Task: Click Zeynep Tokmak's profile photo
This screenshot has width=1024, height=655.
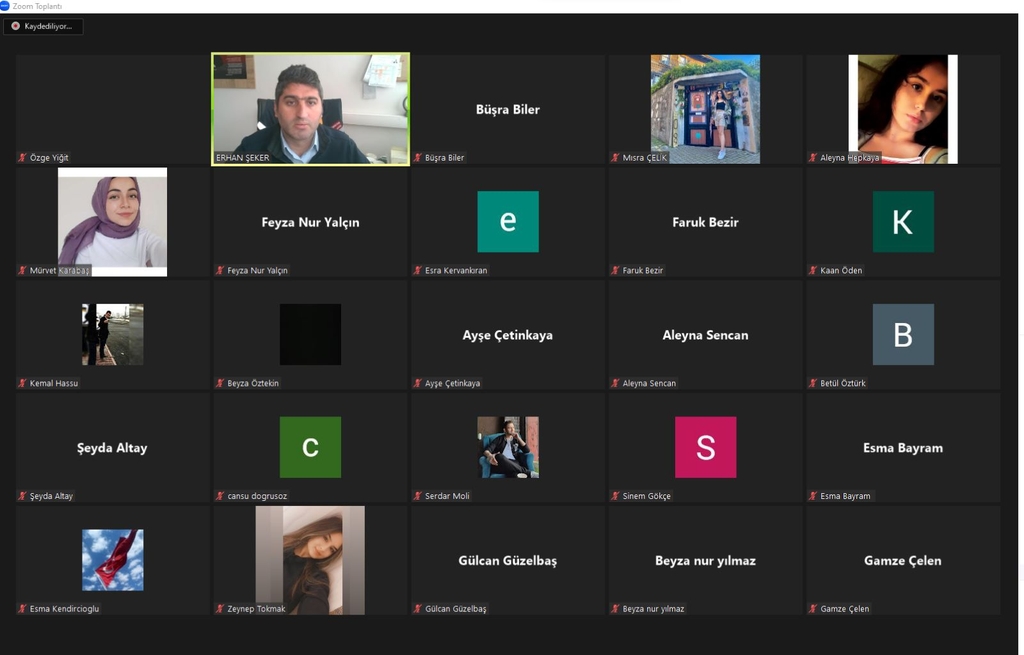Action: coord(310,560)
